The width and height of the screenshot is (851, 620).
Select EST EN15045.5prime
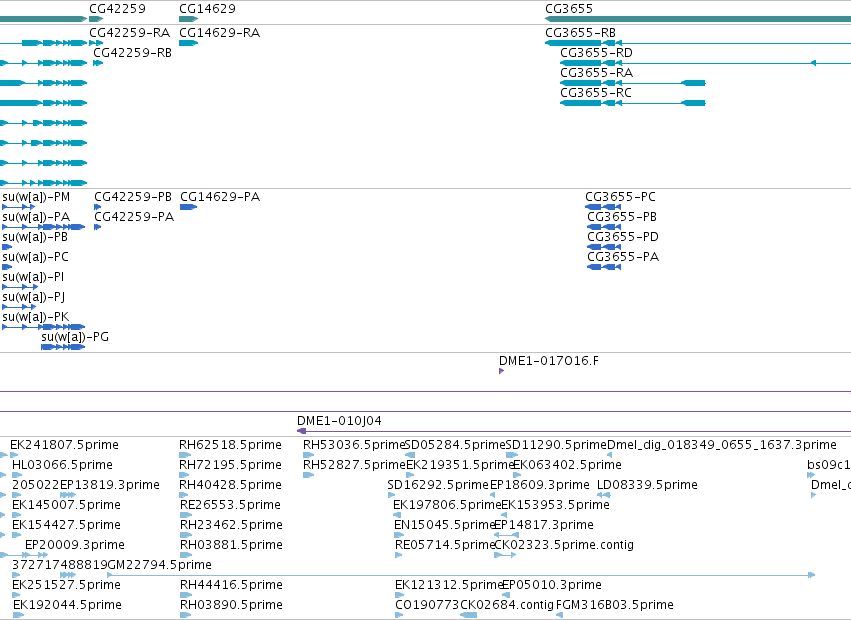(x=444, y=525)
